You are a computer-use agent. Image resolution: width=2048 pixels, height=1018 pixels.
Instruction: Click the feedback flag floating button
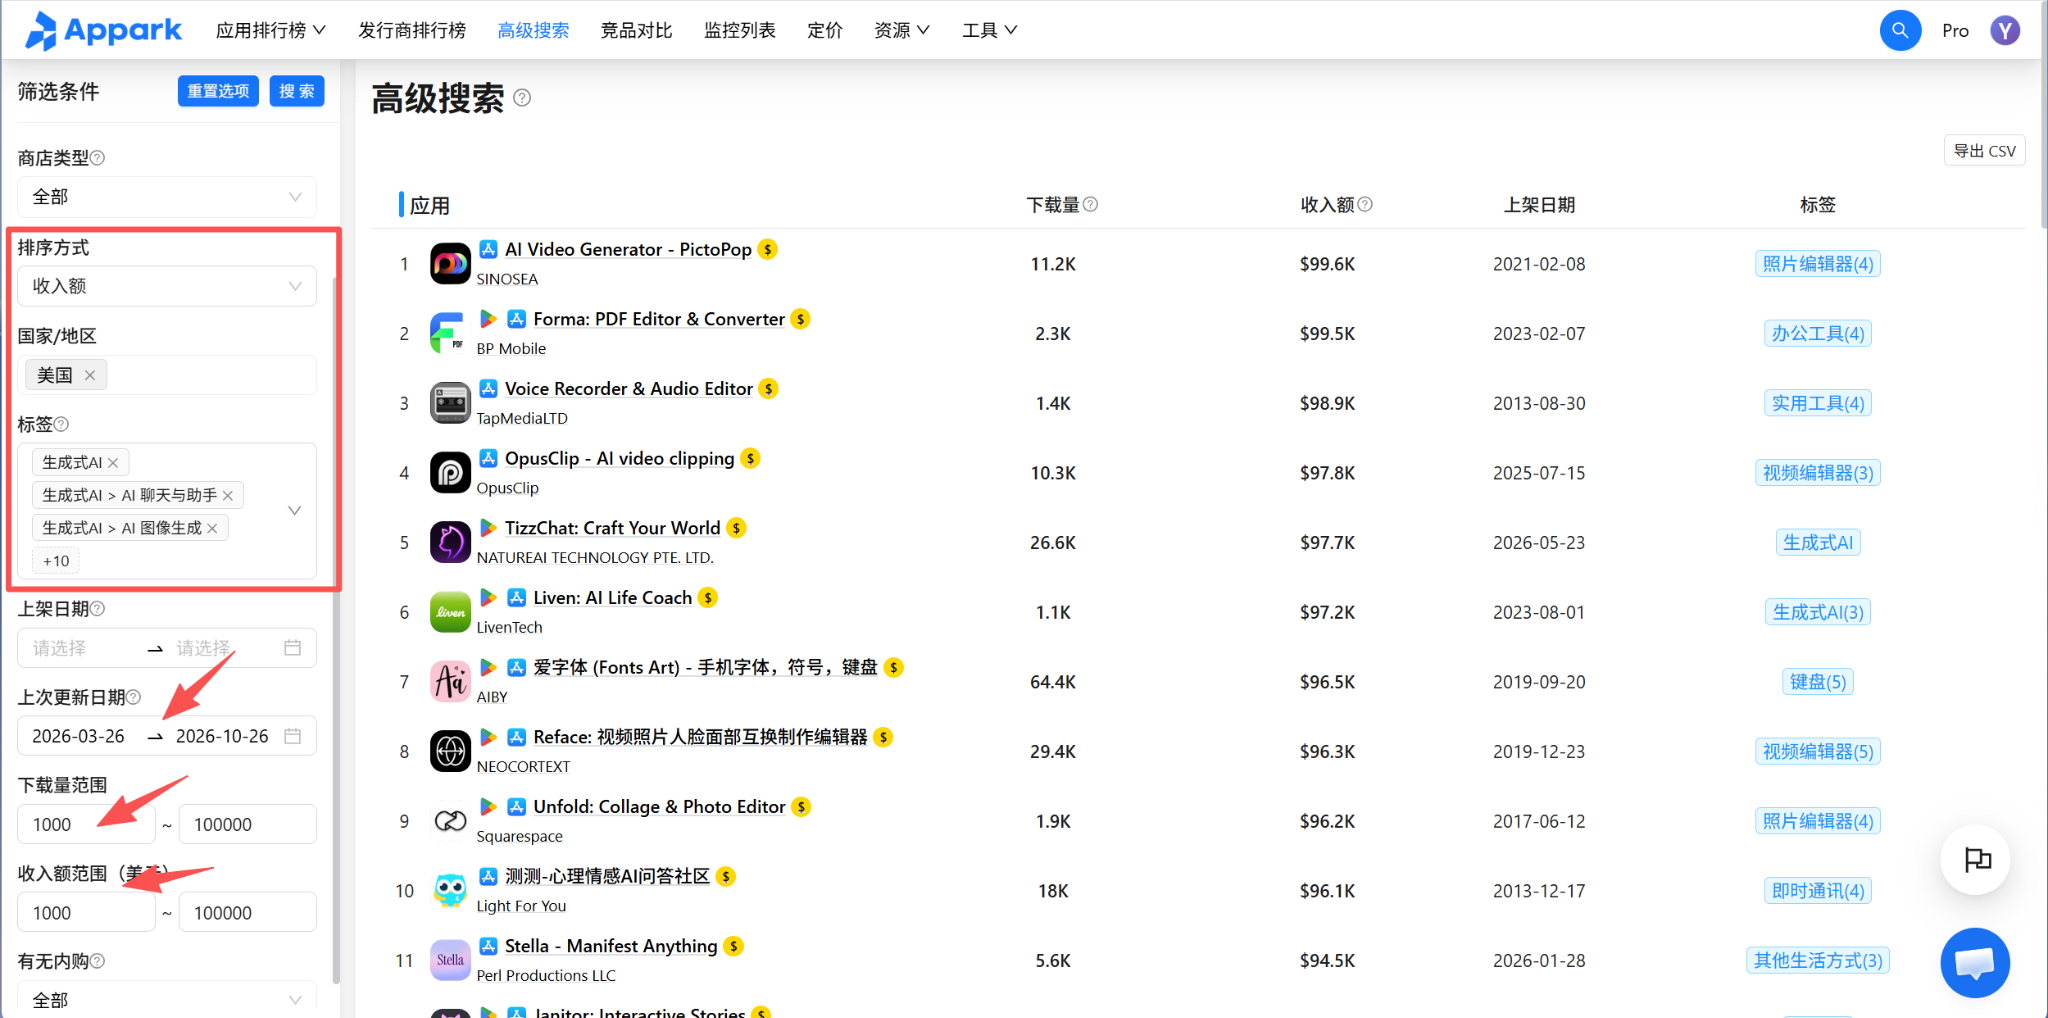click(1975, 860)
